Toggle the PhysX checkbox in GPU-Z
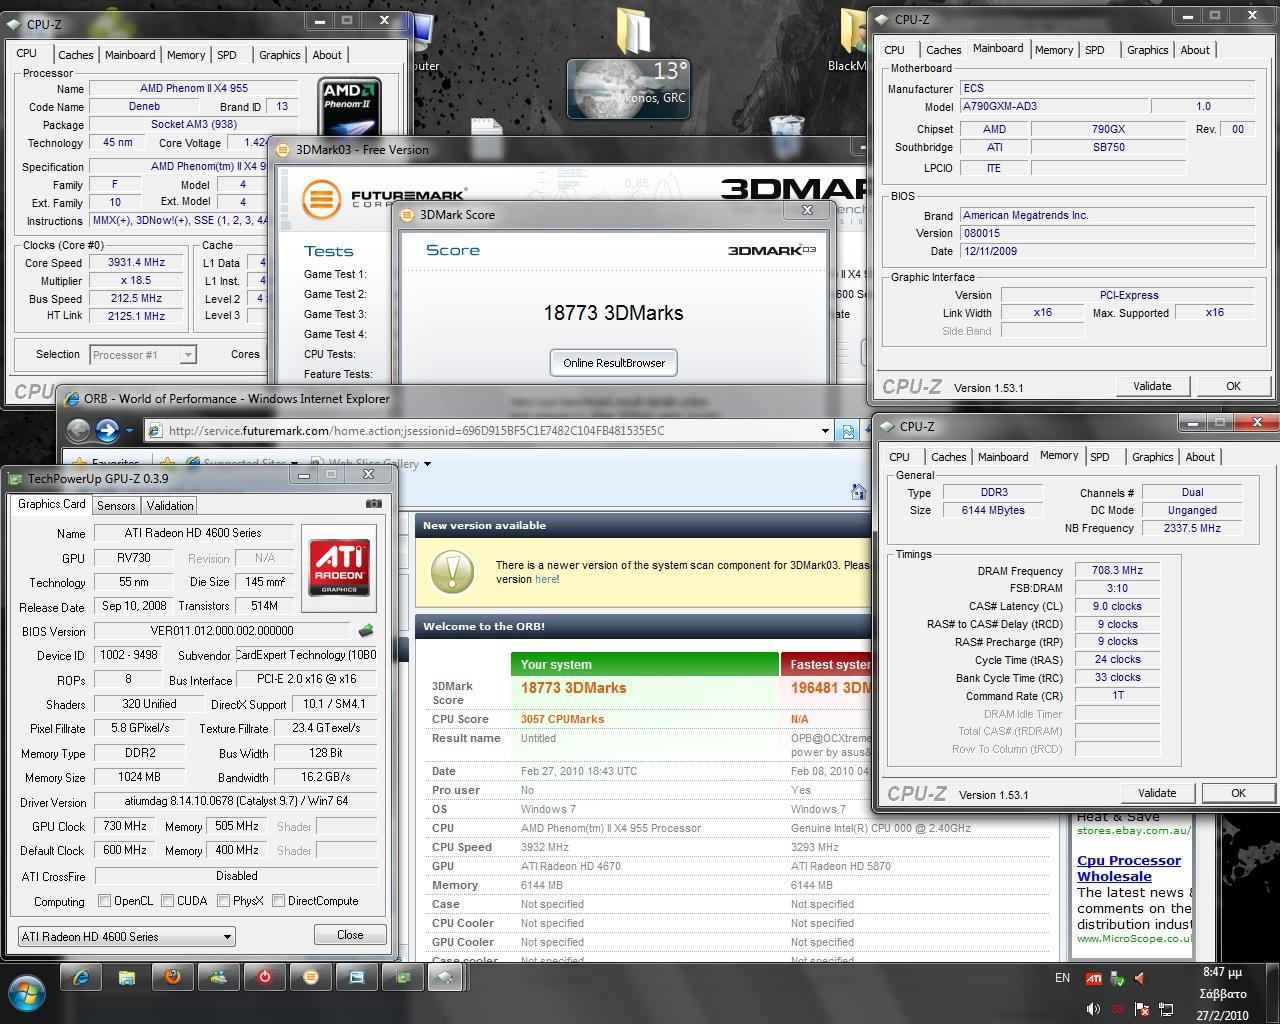The width and height of the screenshot is (1280, 1024). 224,901
